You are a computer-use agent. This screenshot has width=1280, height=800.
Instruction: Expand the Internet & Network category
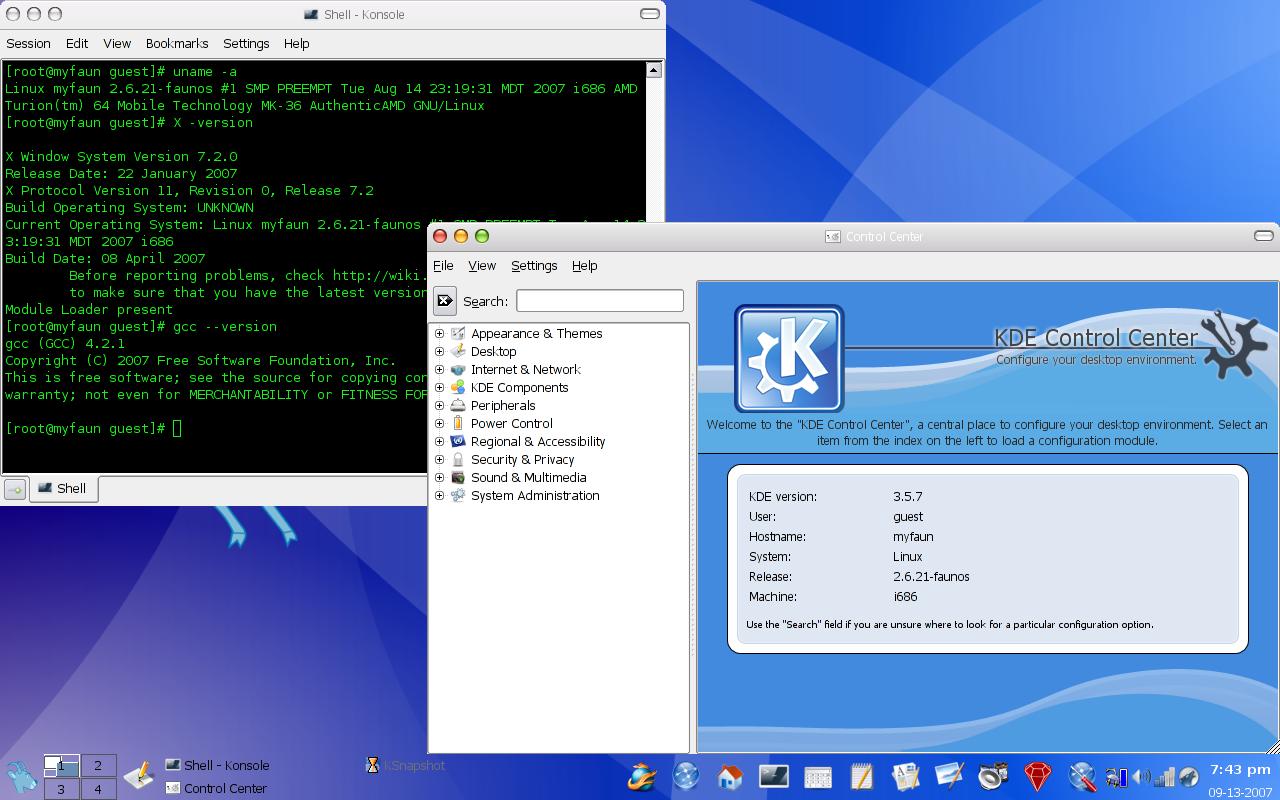(439, 369)
